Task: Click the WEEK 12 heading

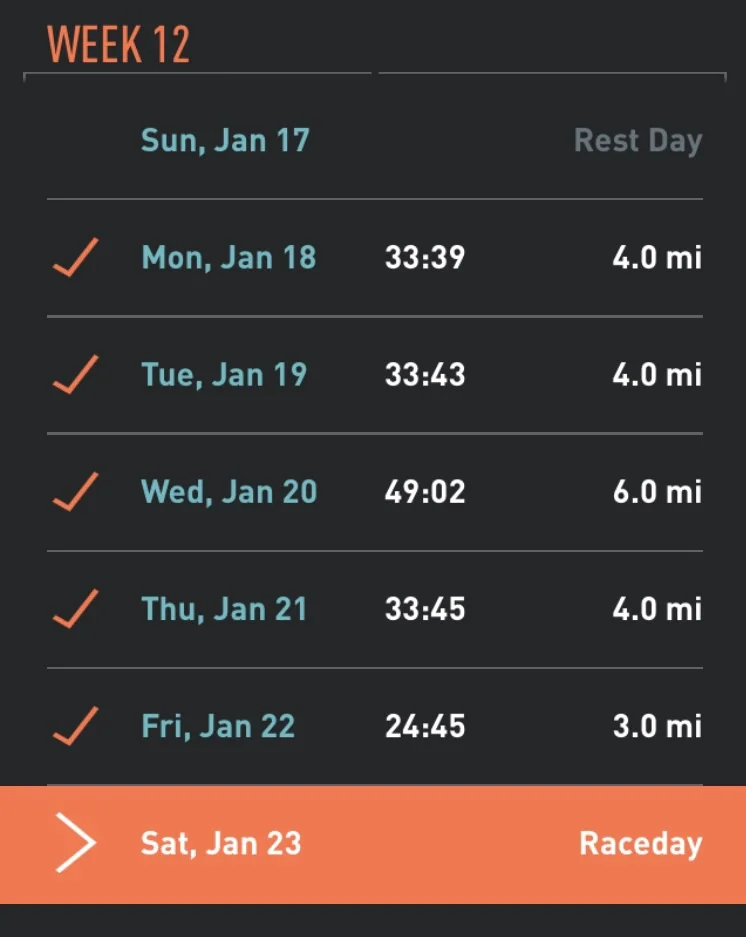Action: point(118,44)
